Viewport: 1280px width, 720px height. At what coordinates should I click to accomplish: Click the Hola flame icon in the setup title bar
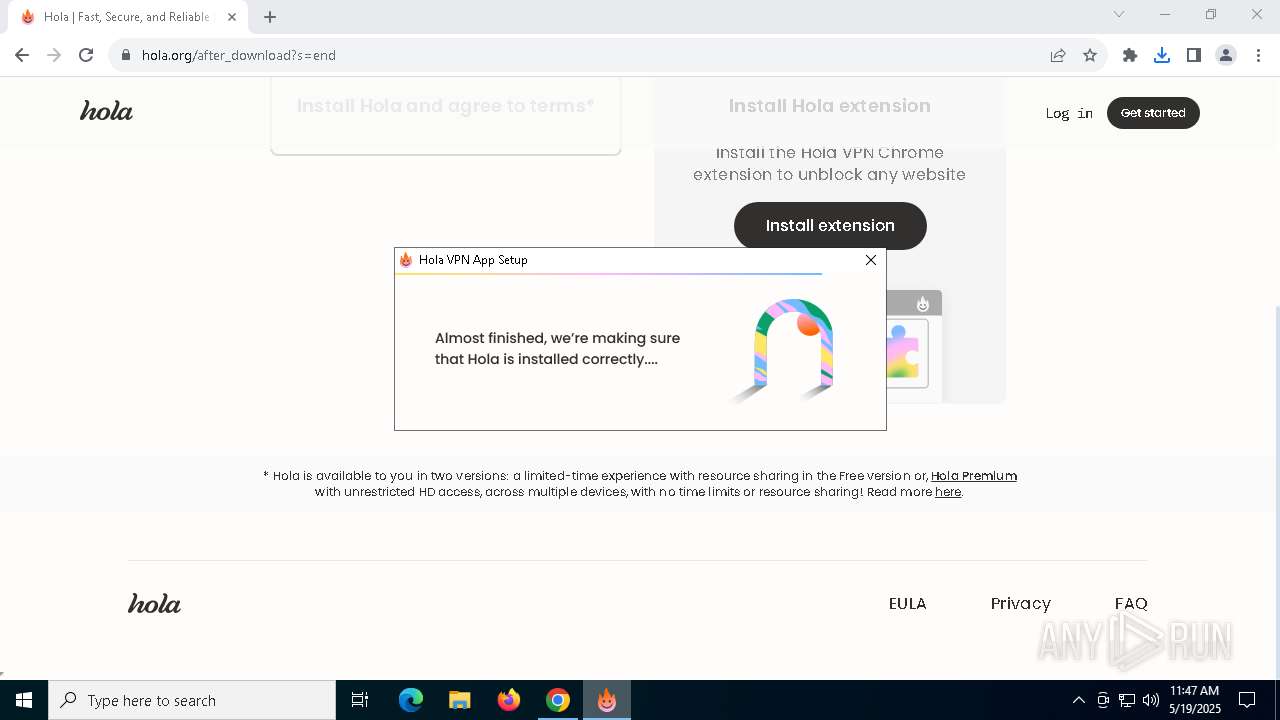tap(406, 260)
